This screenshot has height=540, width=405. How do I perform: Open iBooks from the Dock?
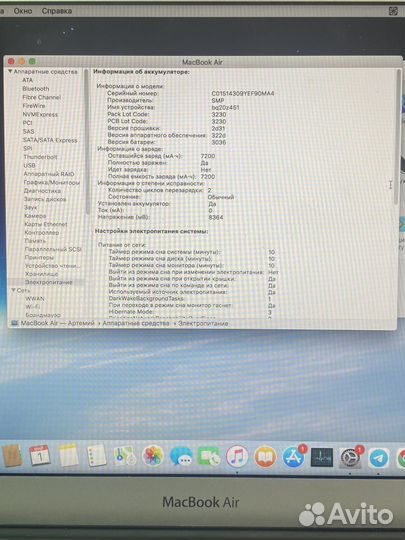(x=265, y=457)
